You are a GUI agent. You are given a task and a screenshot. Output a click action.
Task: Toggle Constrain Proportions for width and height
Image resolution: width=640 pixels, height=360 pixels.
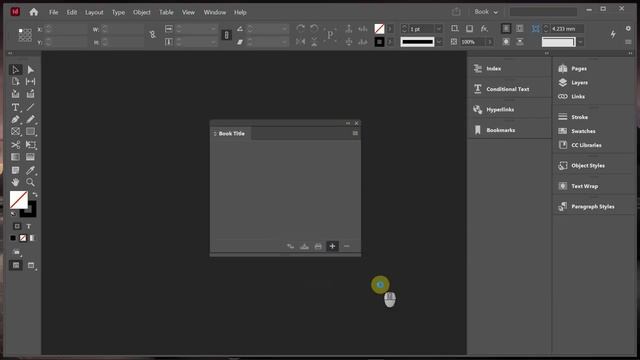(x=152, y=35)
